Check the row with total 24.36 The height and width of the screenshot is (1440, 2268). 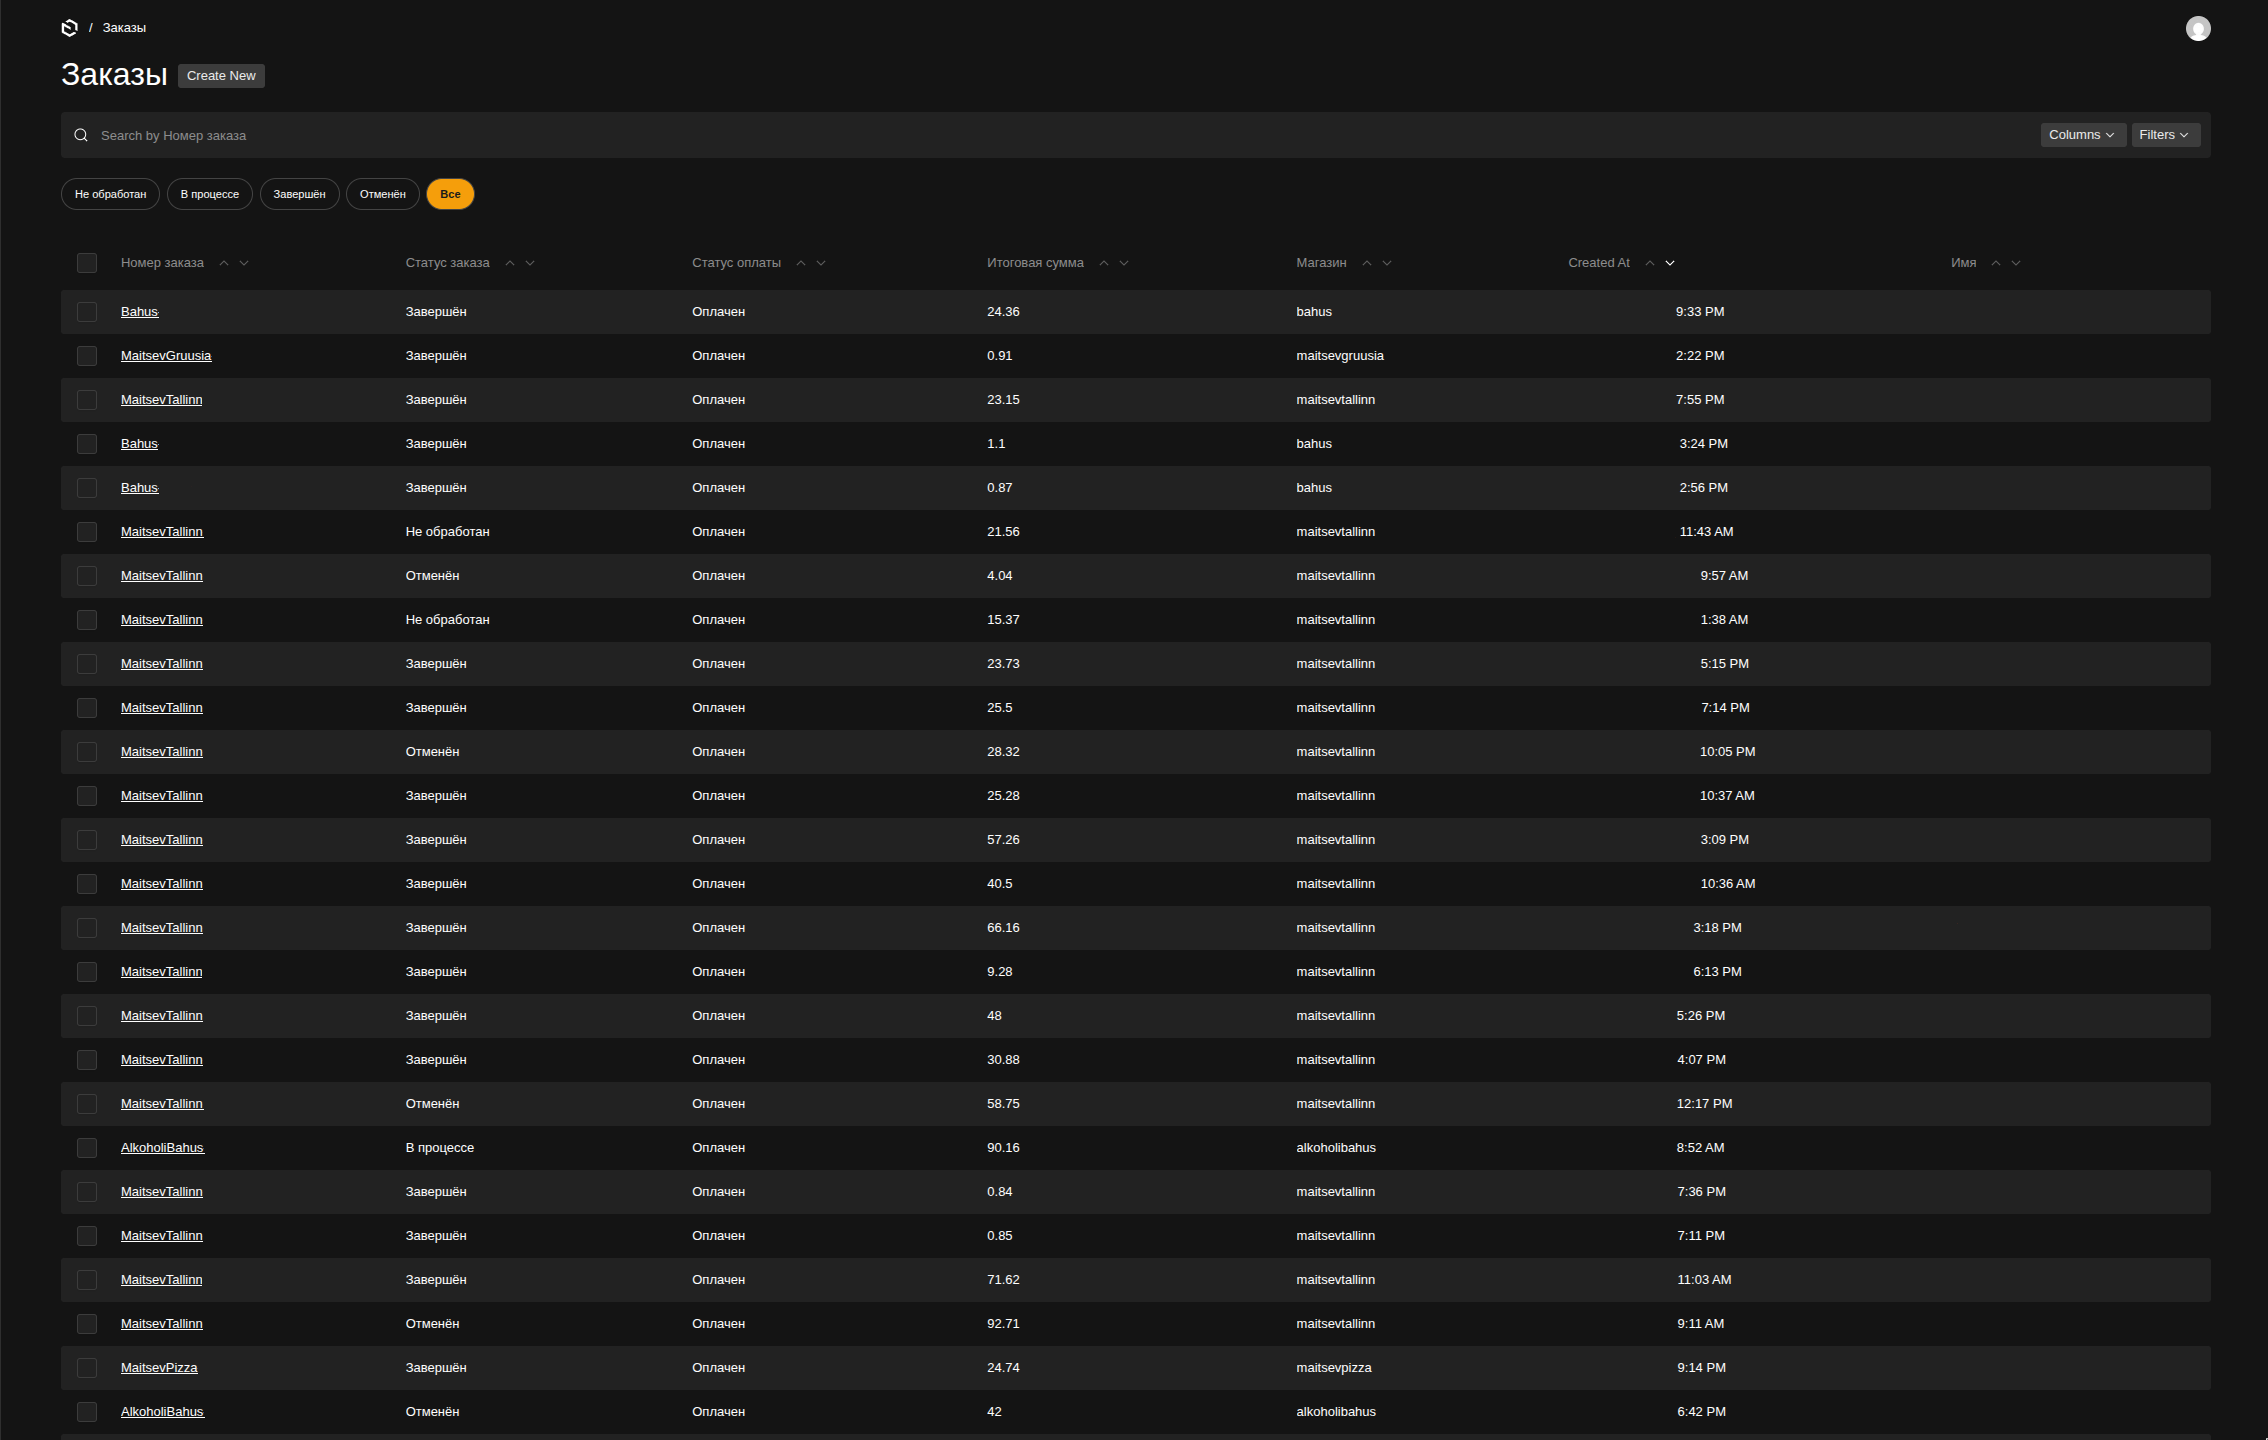coord(87,312)
